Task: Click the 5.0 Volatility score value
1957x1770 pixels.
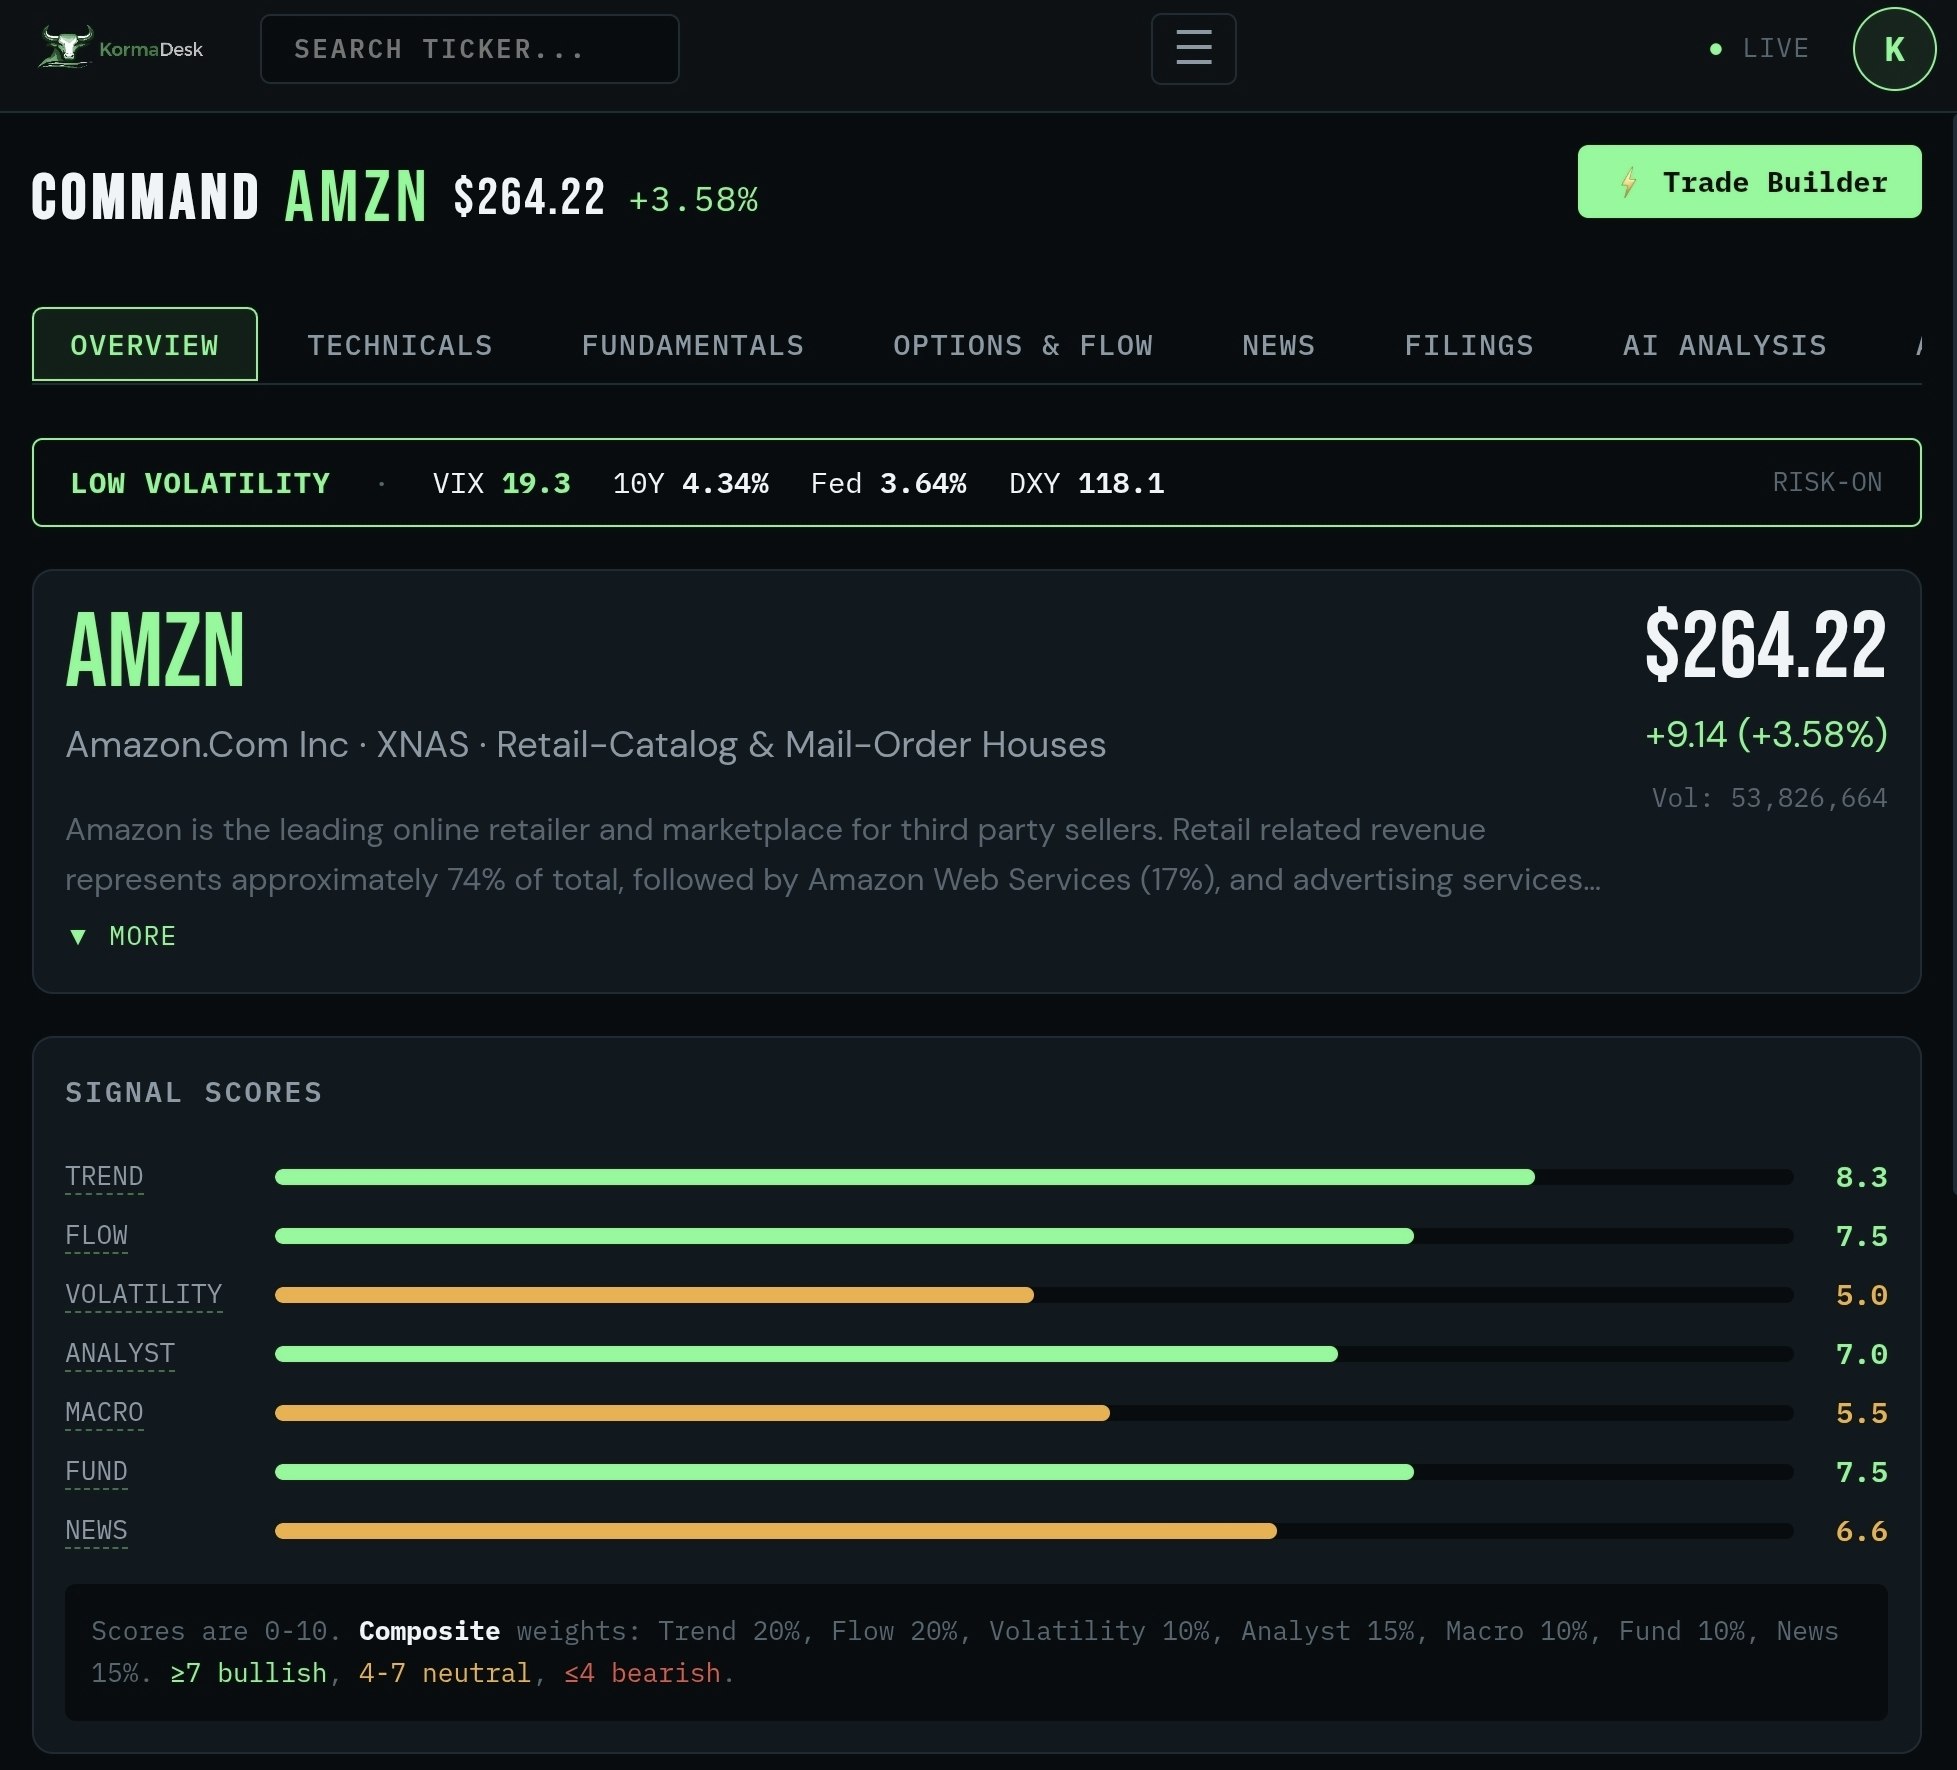Action: click(1861, 1295)
